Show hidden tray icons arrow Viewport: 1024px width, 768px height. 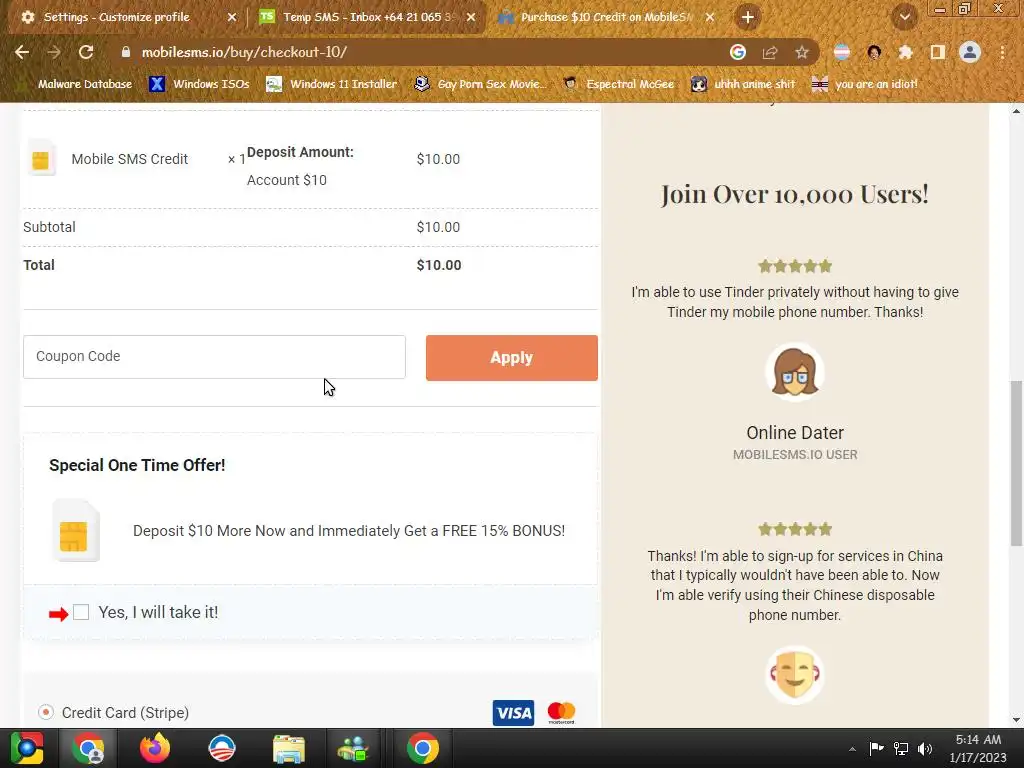(x=852, y=749)
